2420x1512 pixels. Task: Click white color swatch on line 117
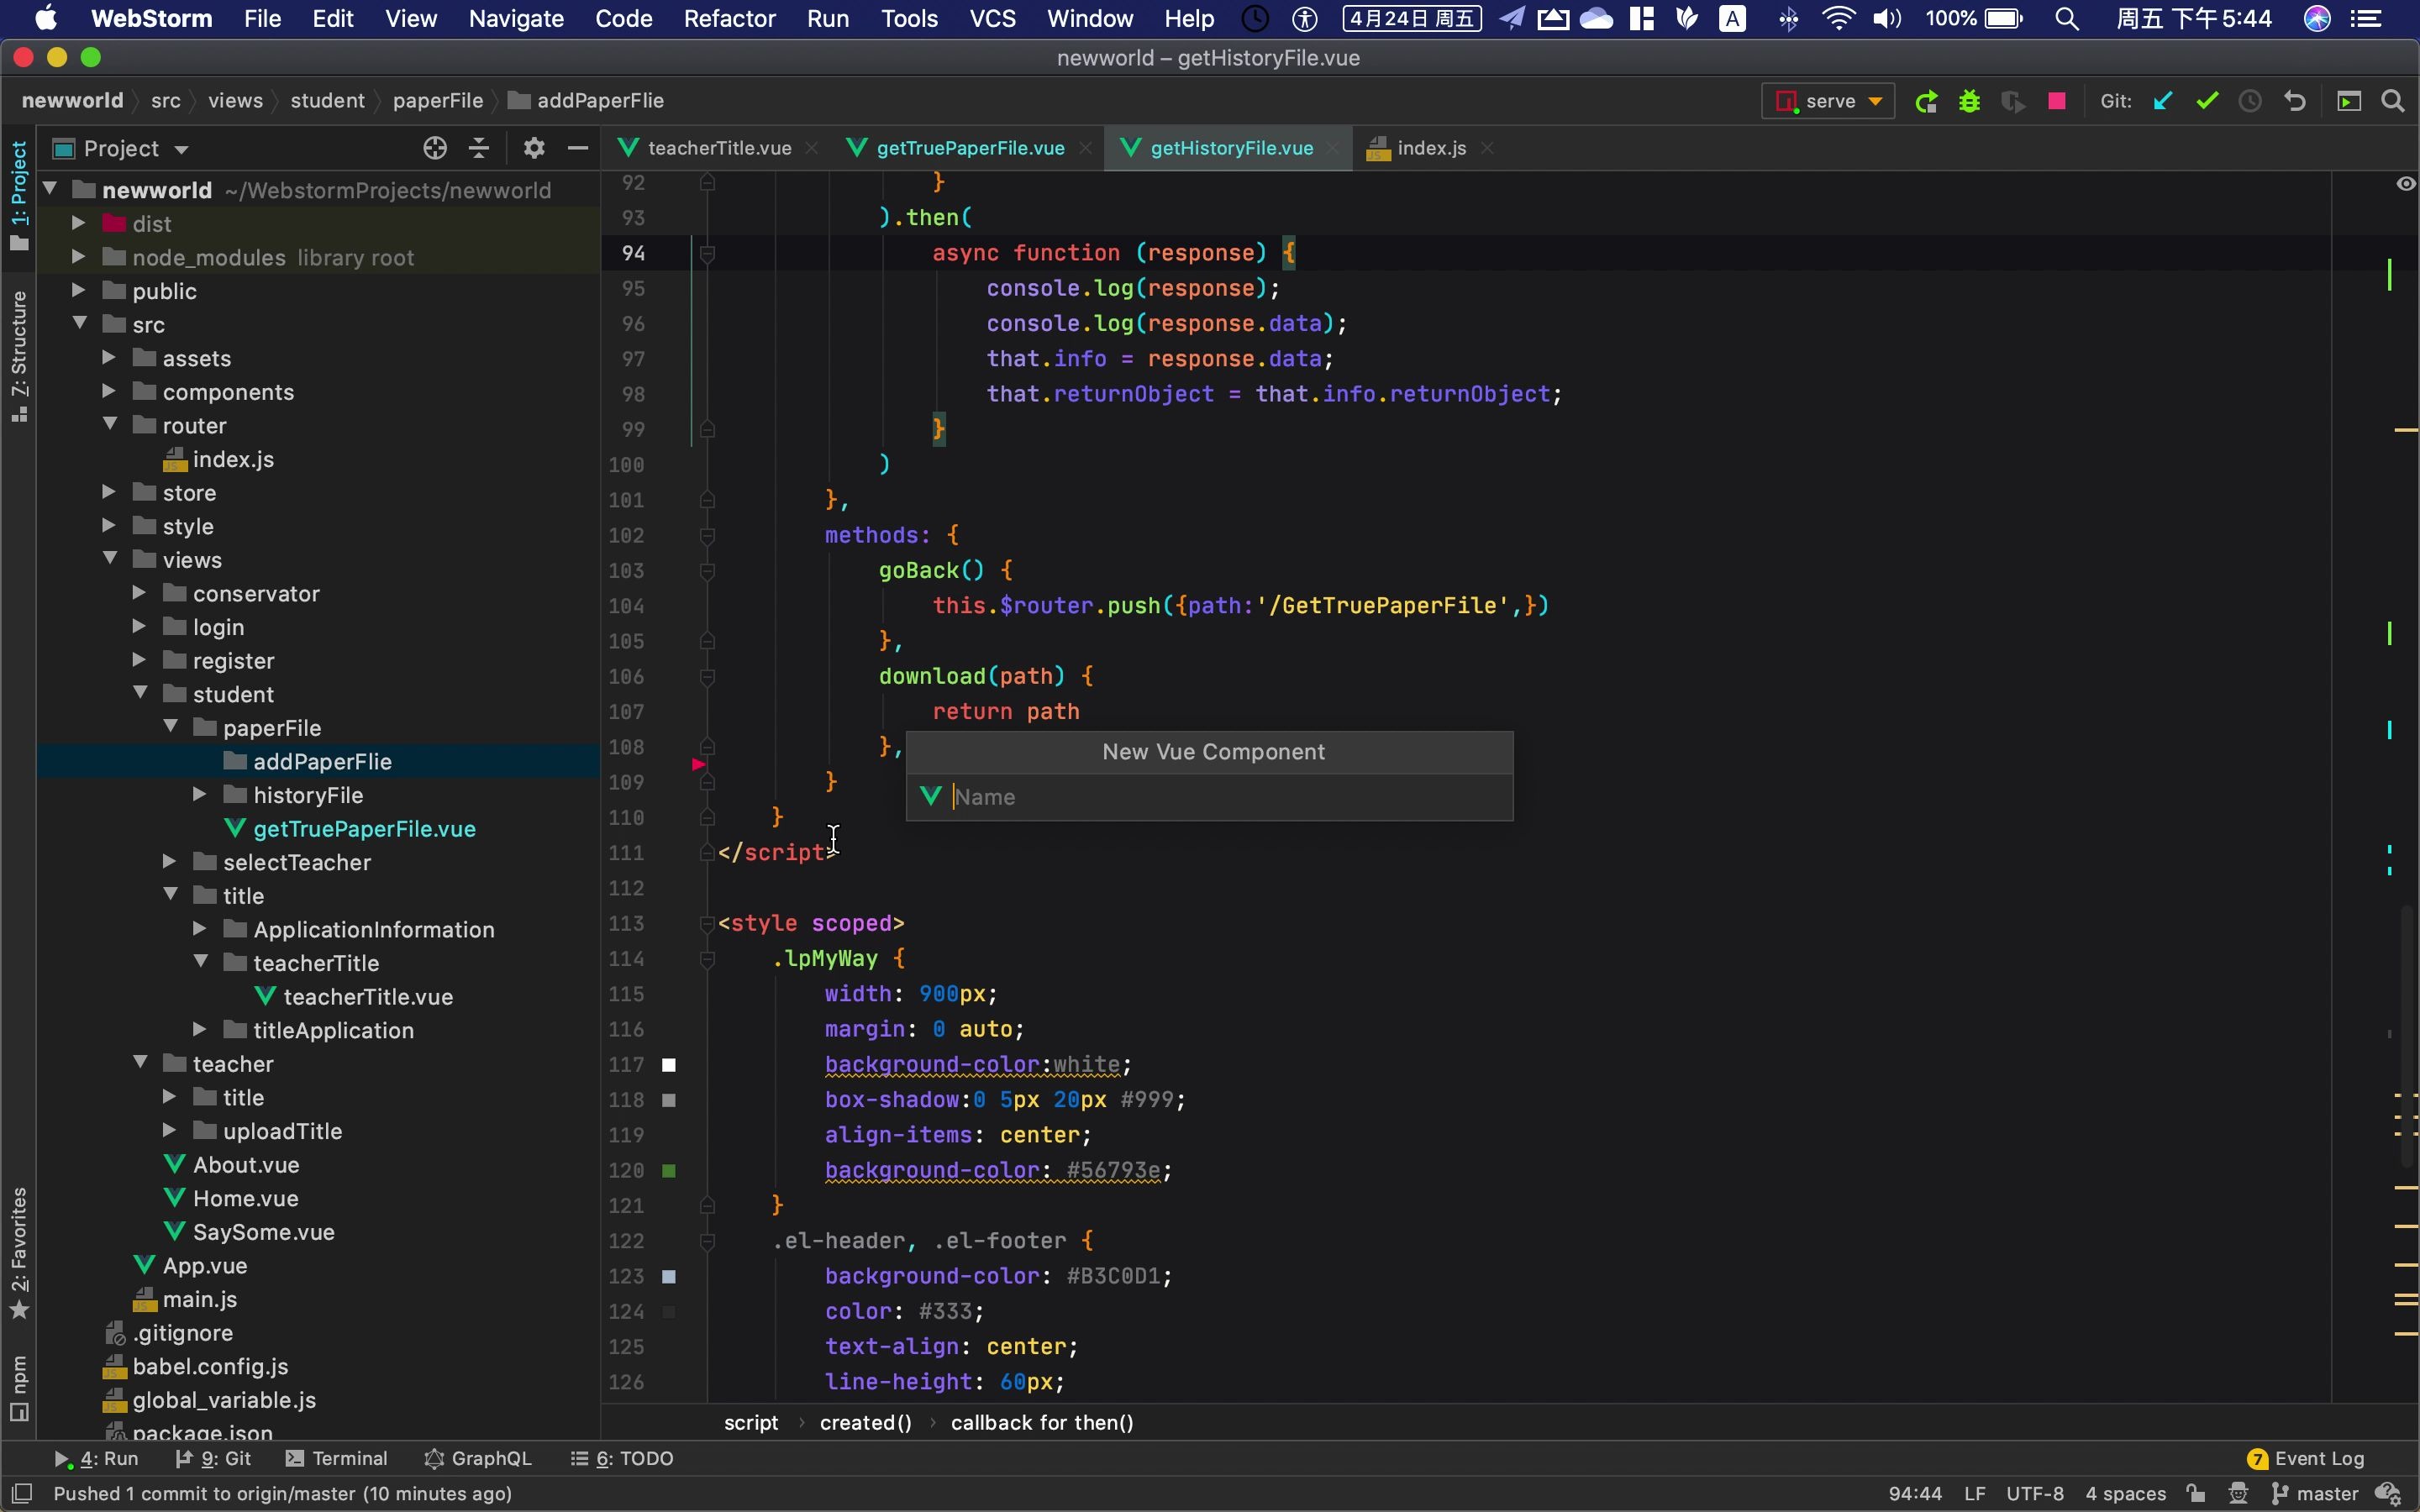click(669, 1065)
